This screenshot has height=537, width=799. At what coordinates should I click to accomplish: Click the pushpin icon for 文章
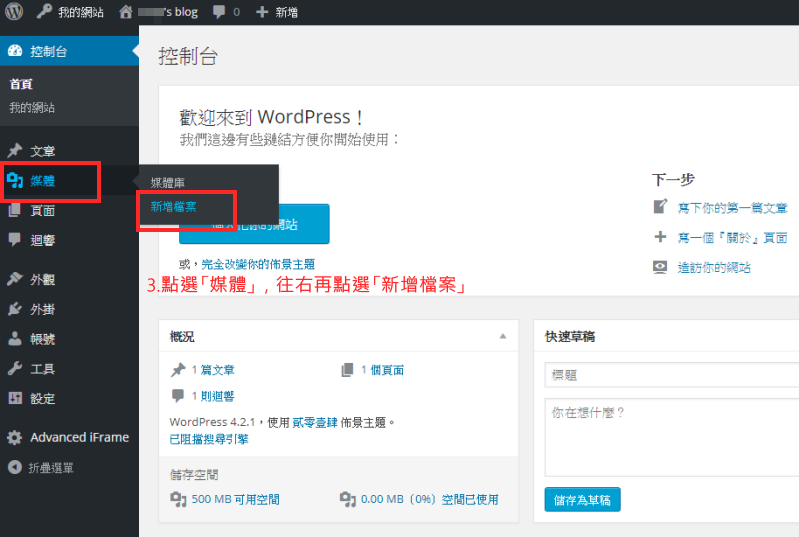tap(15, 150)
